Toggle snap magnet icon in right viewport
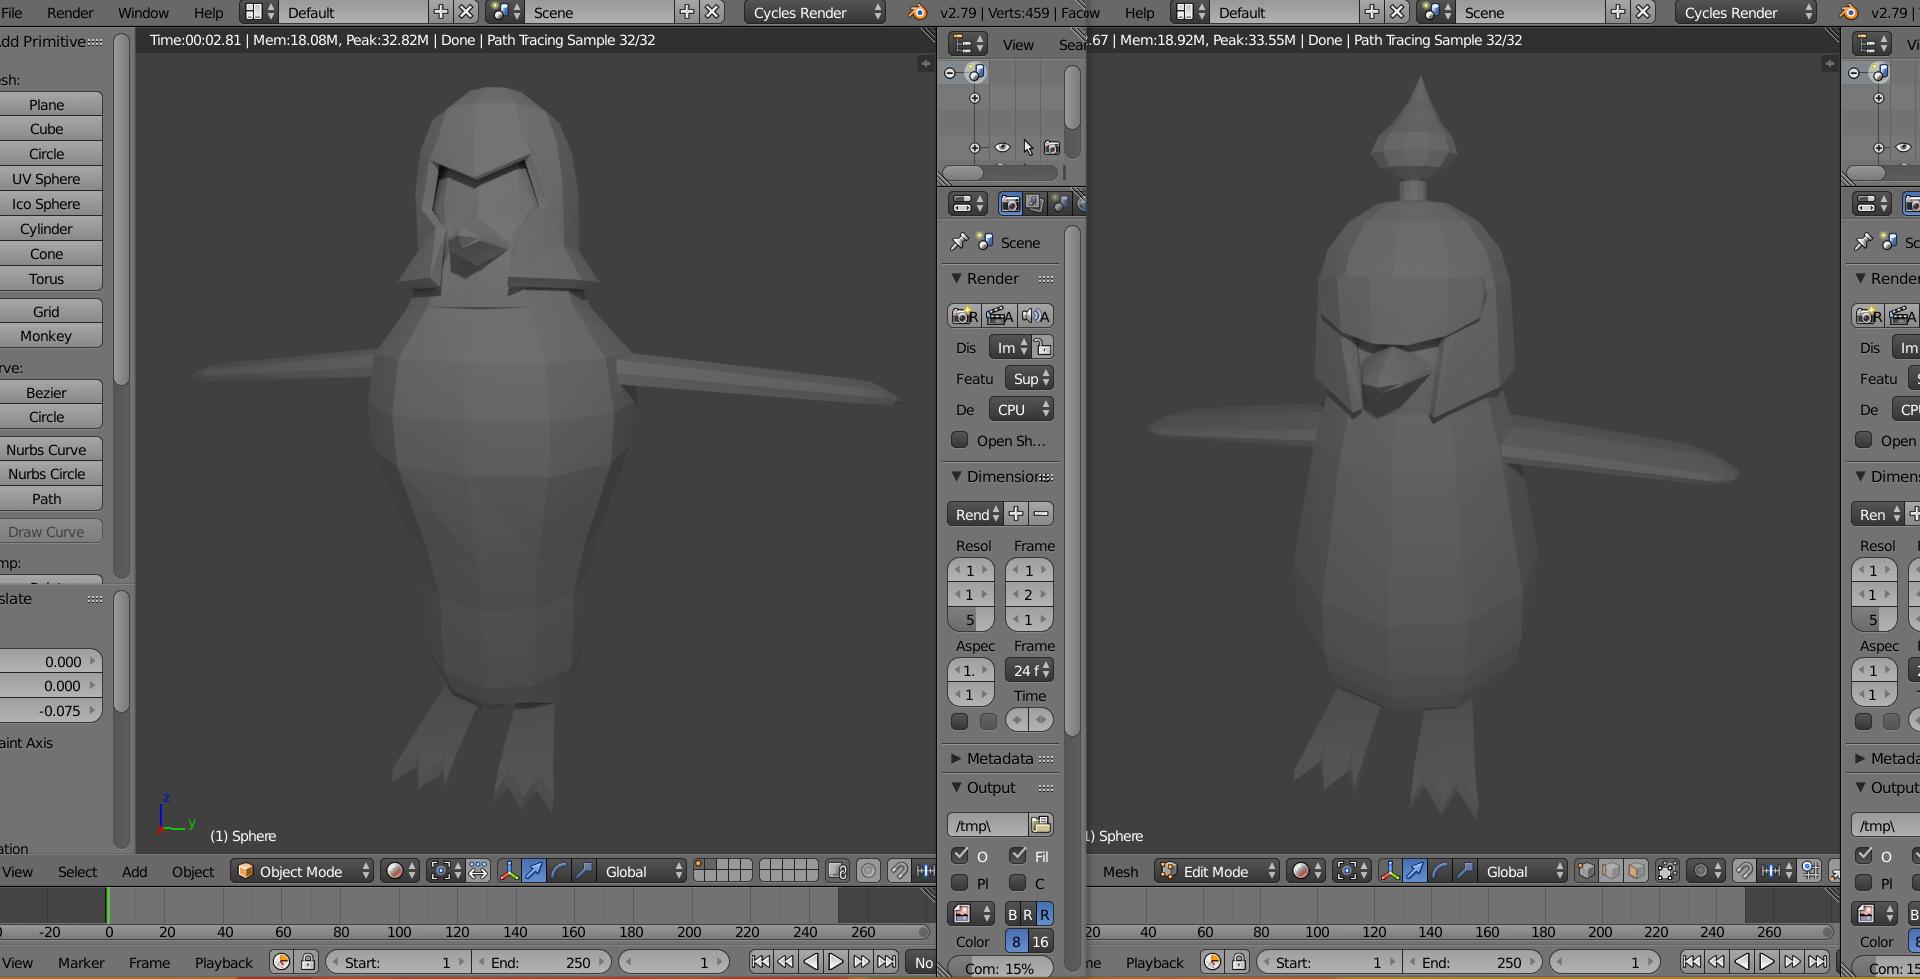The image size is (1920, 979). tap(1744, 871)
